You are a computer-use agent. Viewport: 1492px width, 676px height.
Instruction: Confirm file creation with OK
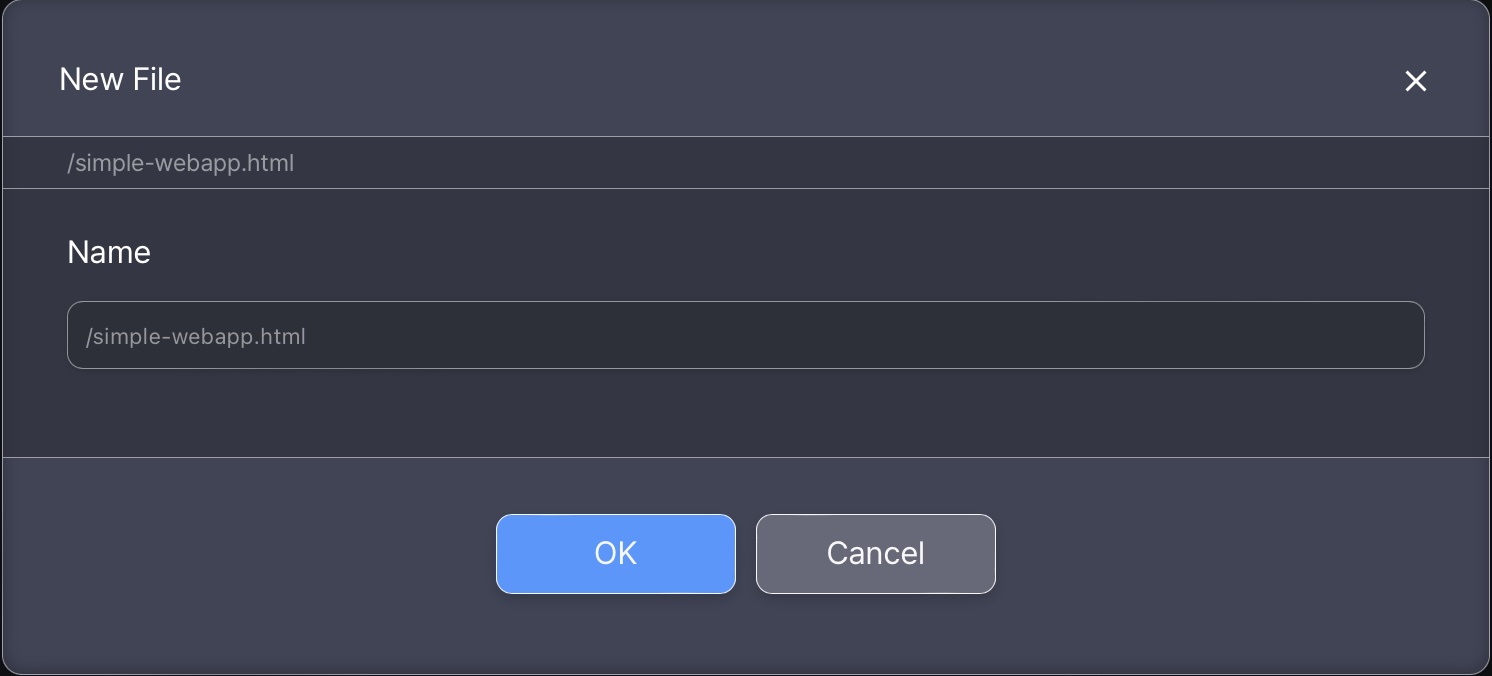615,554
